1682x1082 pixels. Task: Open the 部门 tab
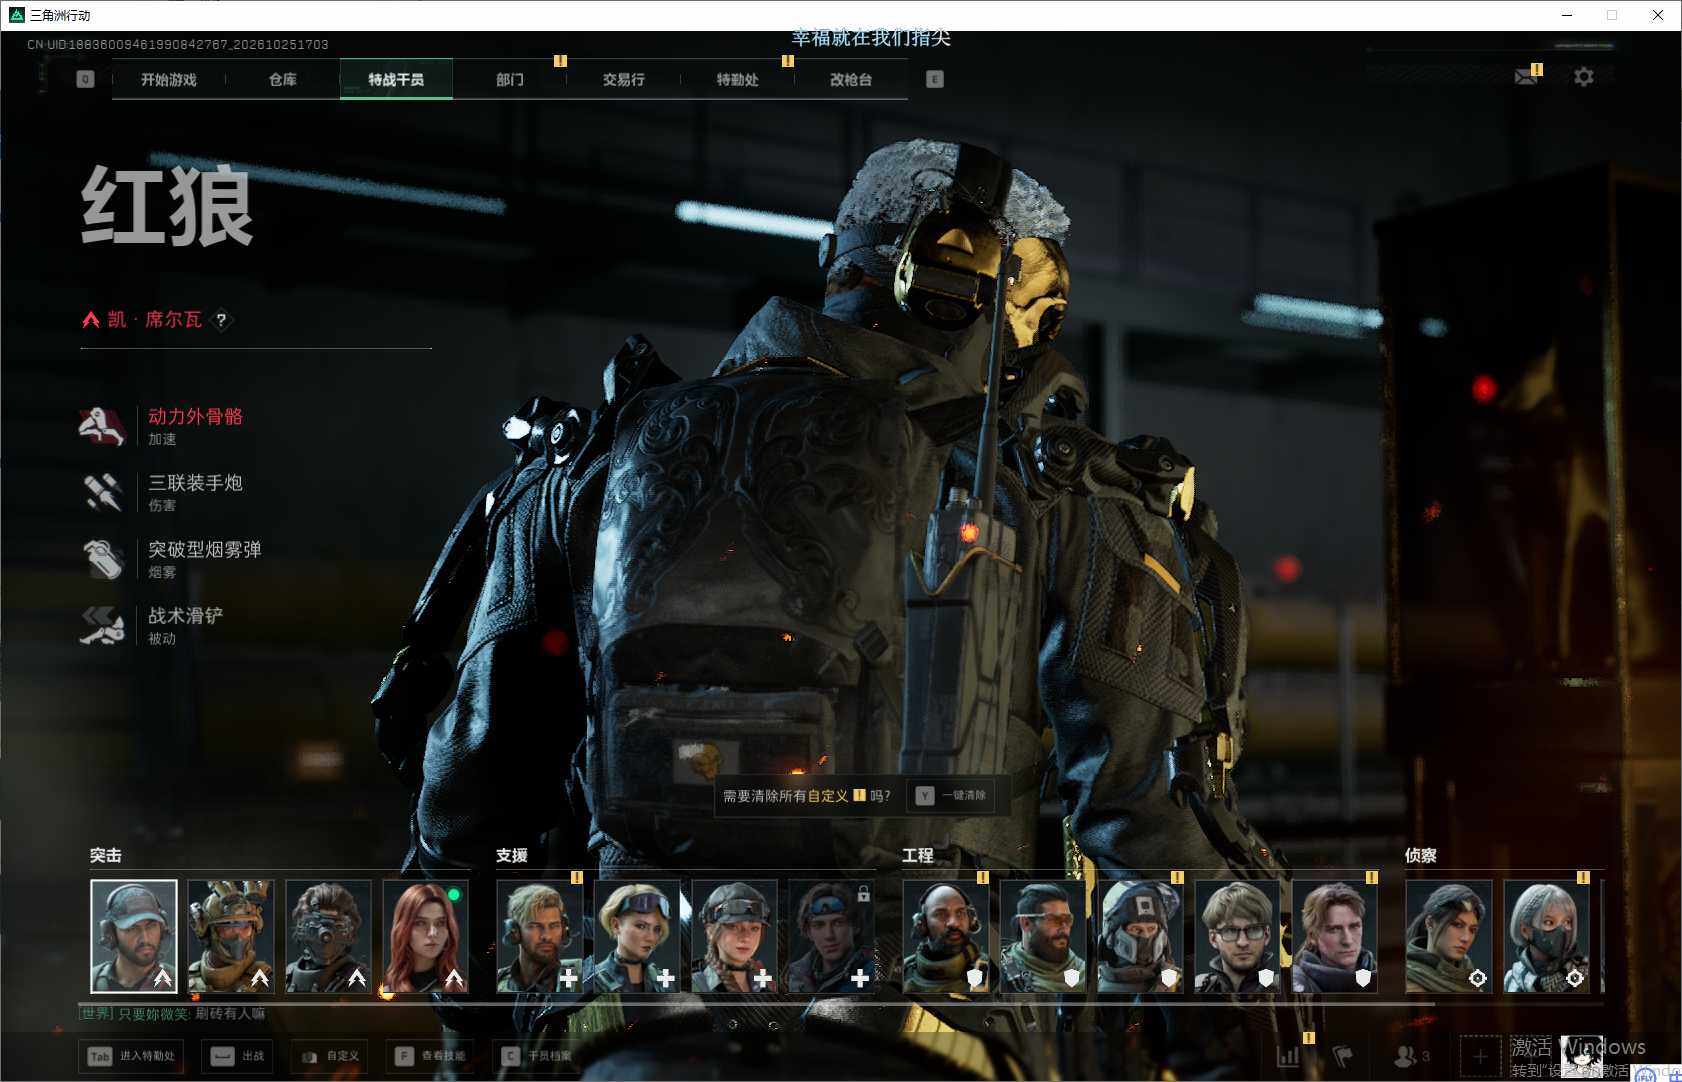510,79
